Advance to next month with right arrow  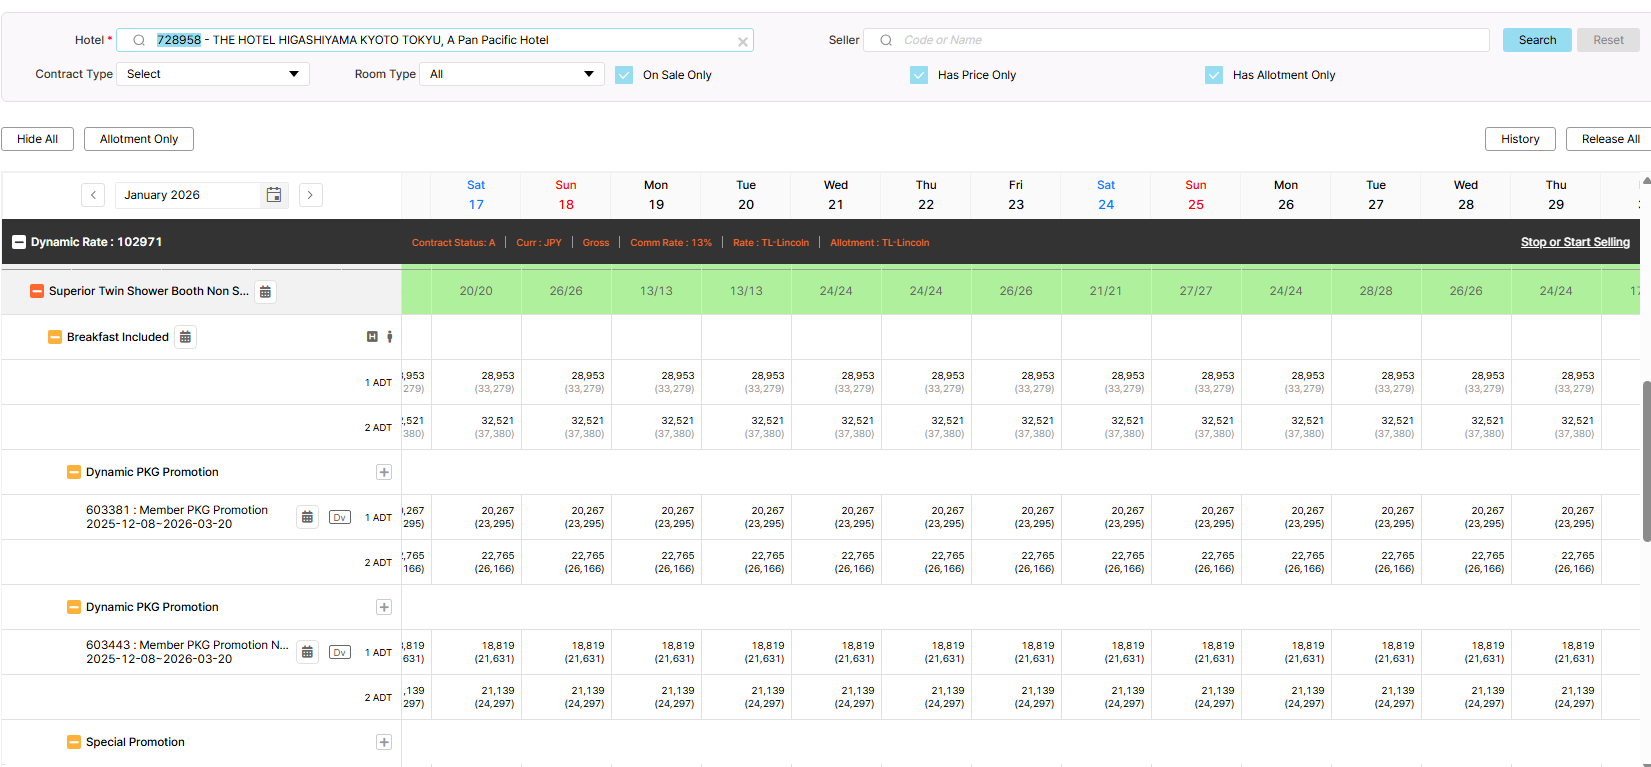coord(310,195)
